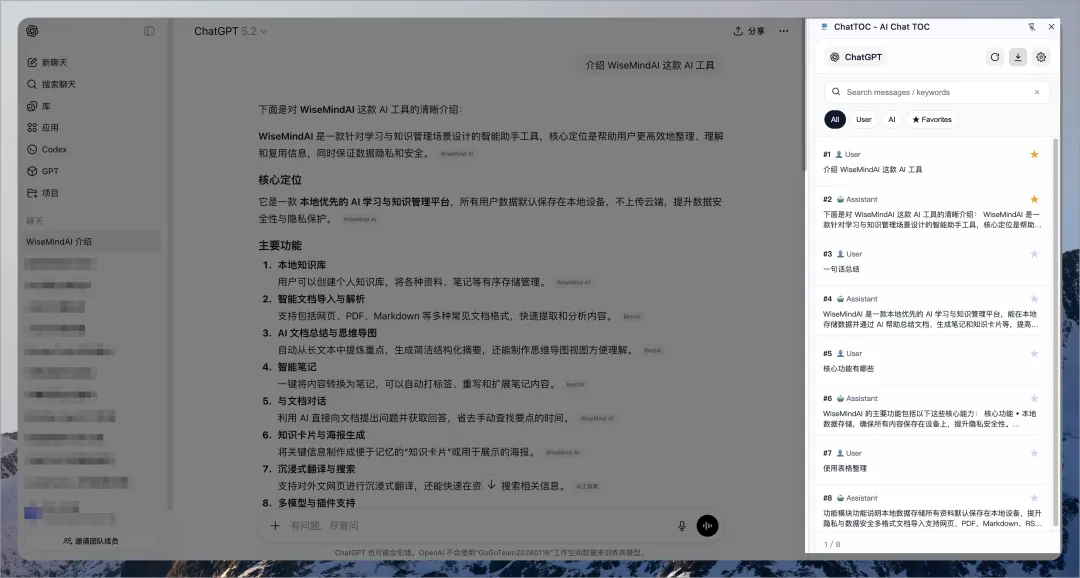Favorite message #3 with its star
1080x578 pixels.
click(1034, 254)
